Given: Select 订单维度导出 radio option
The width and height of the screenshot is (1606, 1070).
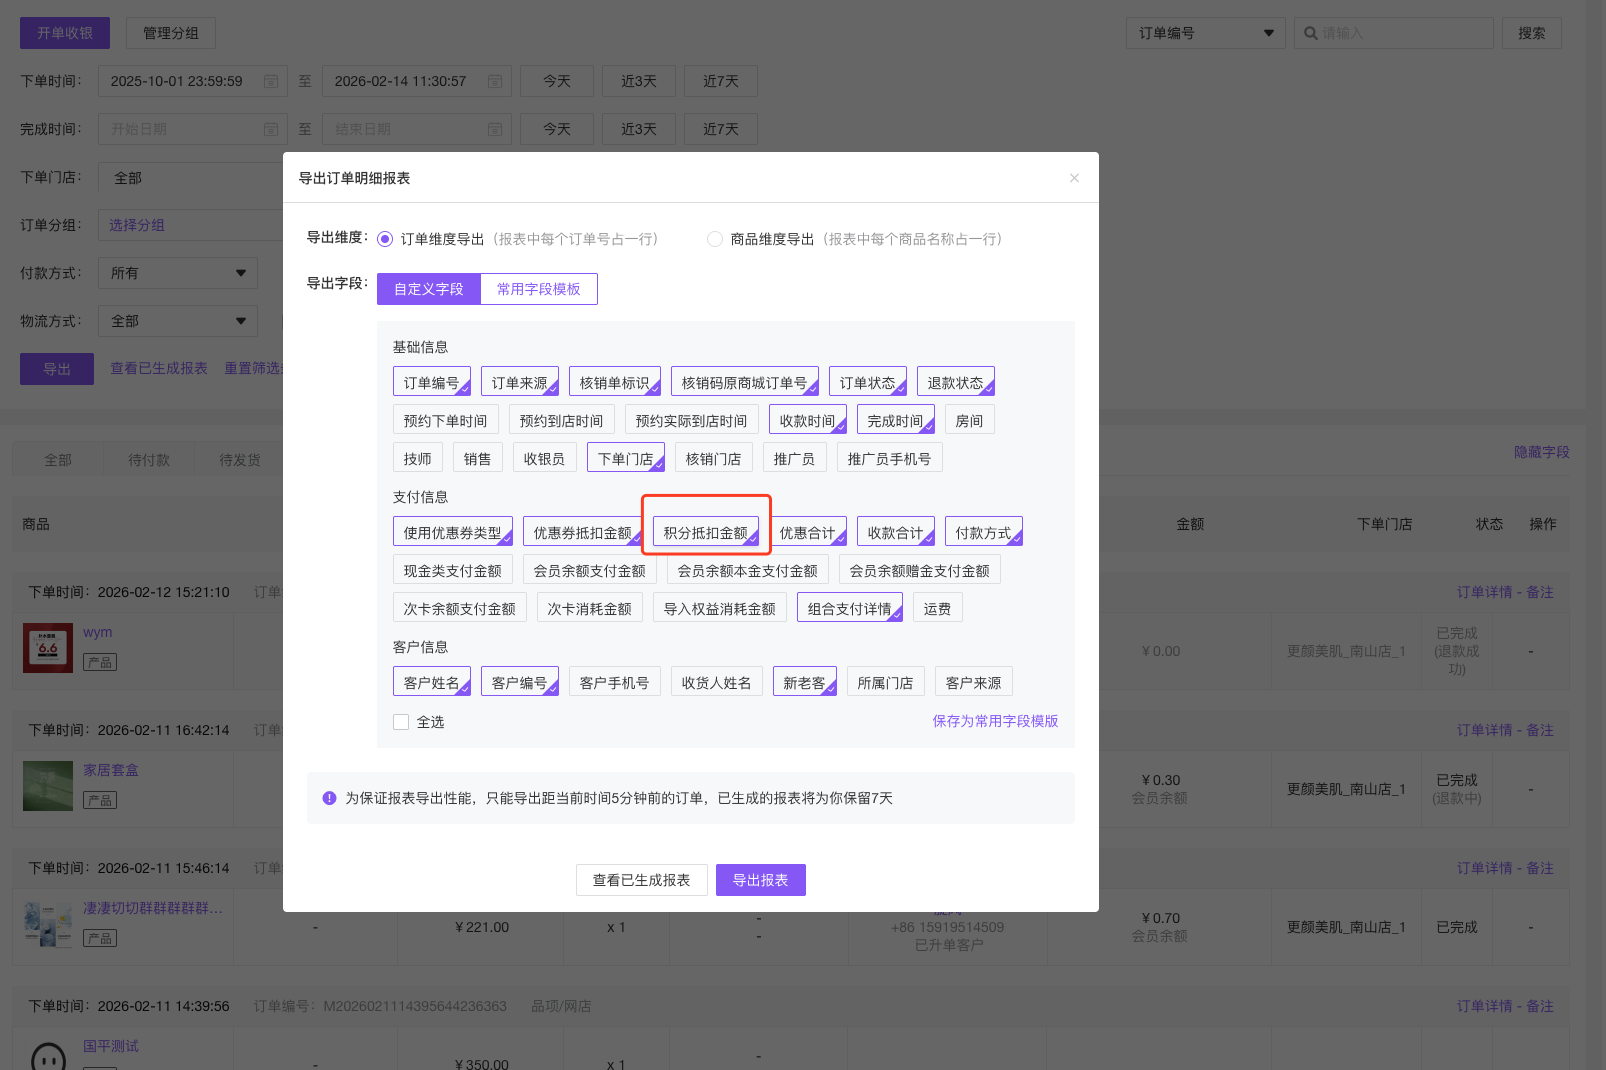Looking at the screenshot, I should click(385, 239).
